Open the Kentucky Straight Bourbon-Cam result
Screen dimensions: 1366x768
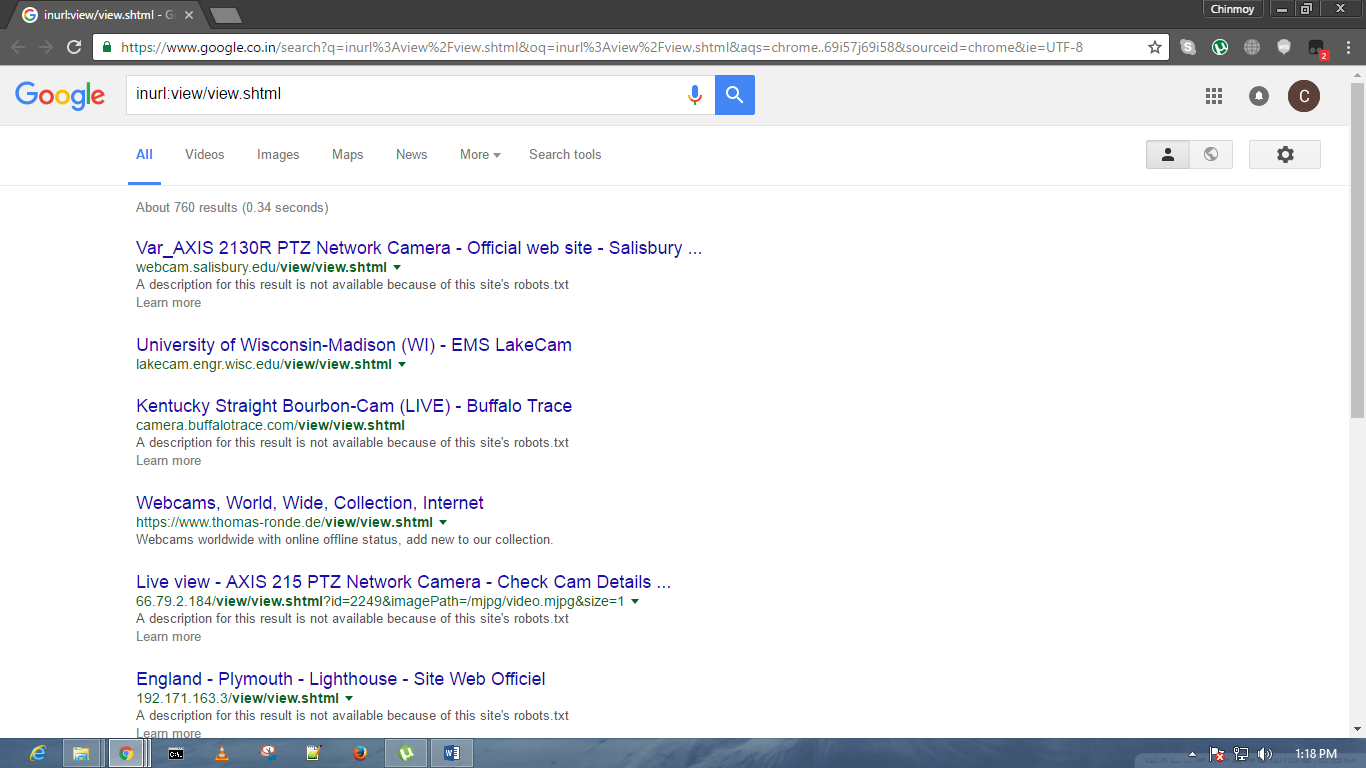pyautogui.click(x=354, y=406)
